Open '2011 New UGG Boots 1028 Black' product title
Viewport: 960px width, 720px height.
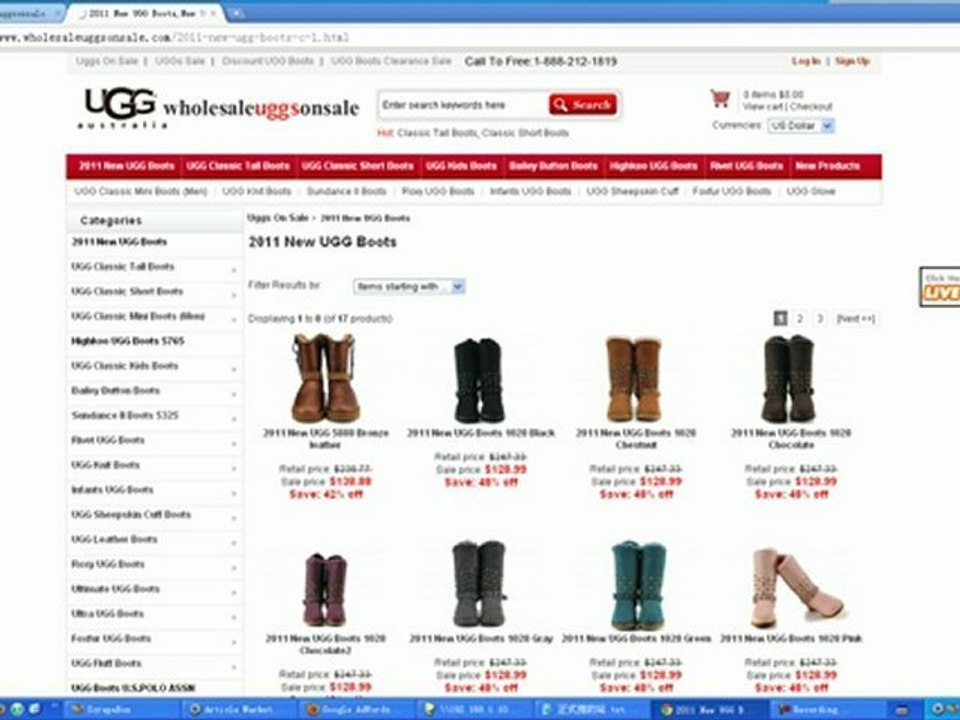pos(481,433)
